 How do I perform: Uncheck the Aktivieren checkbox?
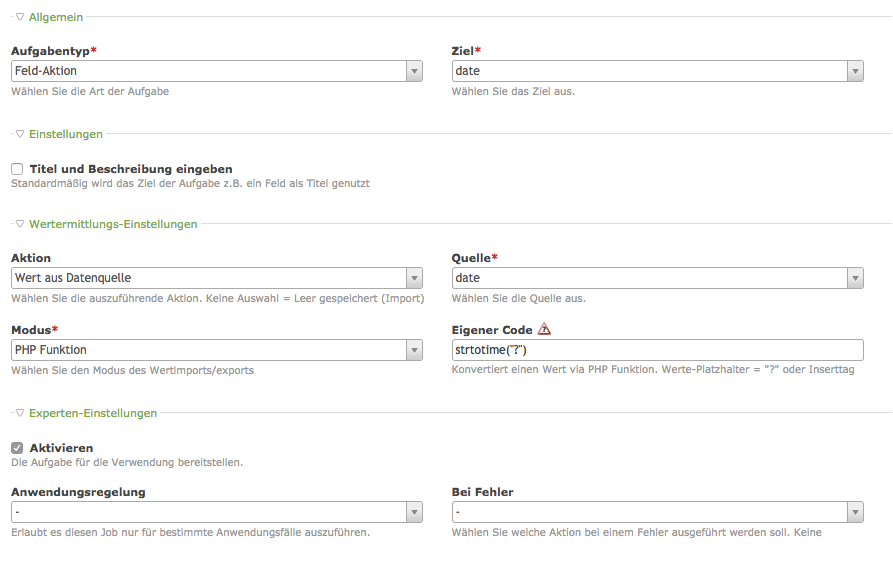pyautogui.click(x=17, y=448)
